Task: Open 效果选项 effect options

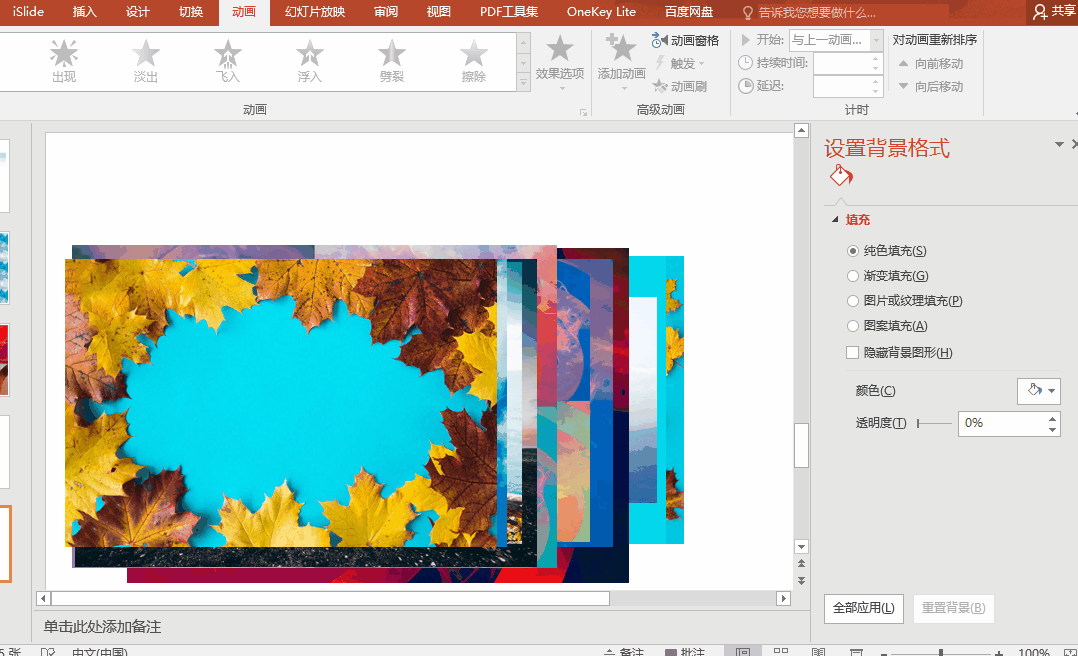Action: (560, 62)
